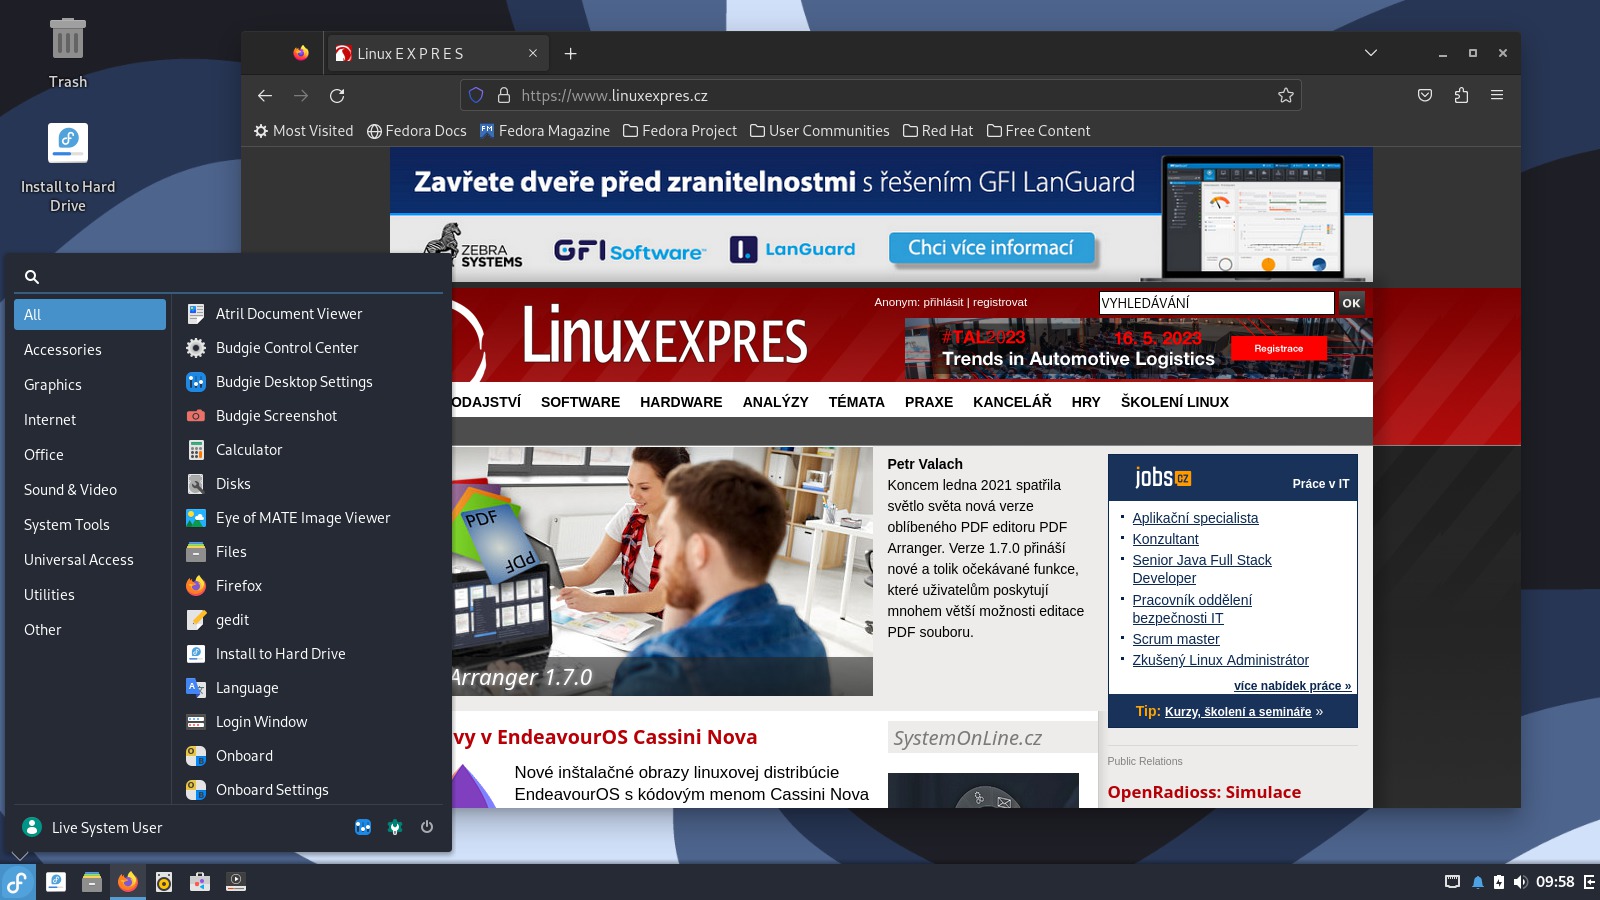Open gedit text editor

pyautogui.click(x=308, y=620)
